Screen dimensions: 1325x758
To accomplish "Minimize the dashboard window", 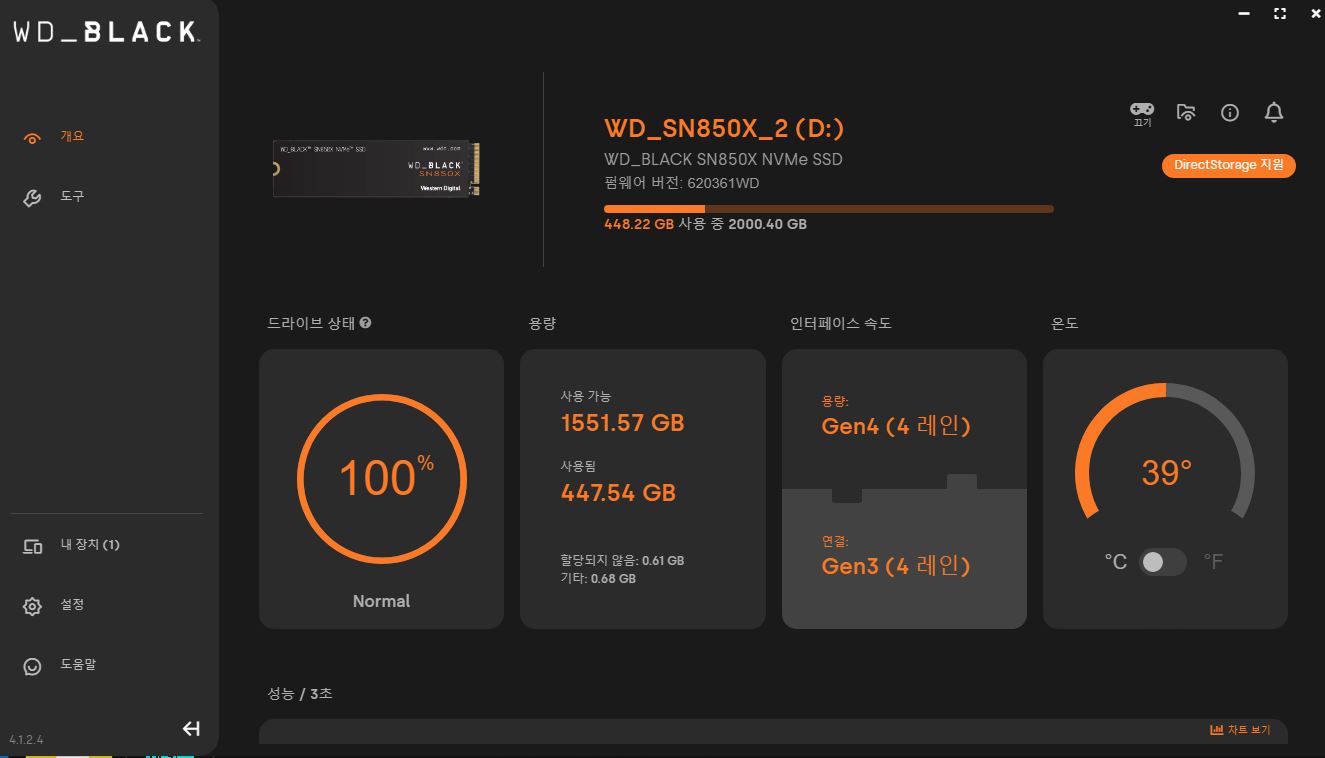I will coord(1244,14).
